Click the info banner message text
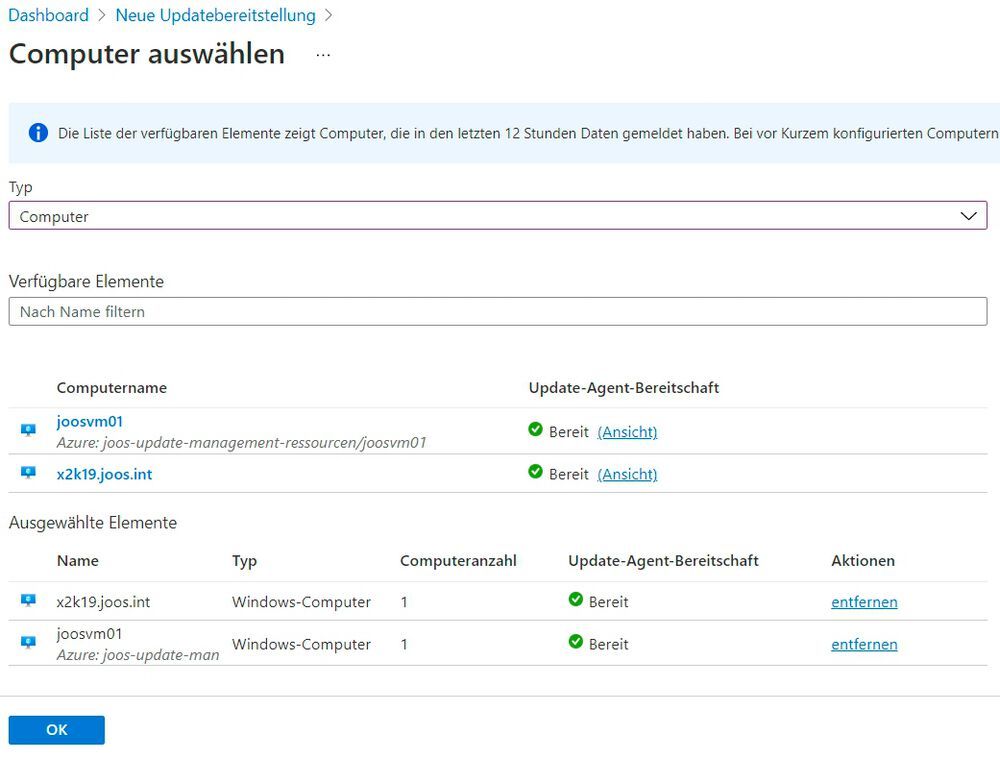 coord(528,133)
